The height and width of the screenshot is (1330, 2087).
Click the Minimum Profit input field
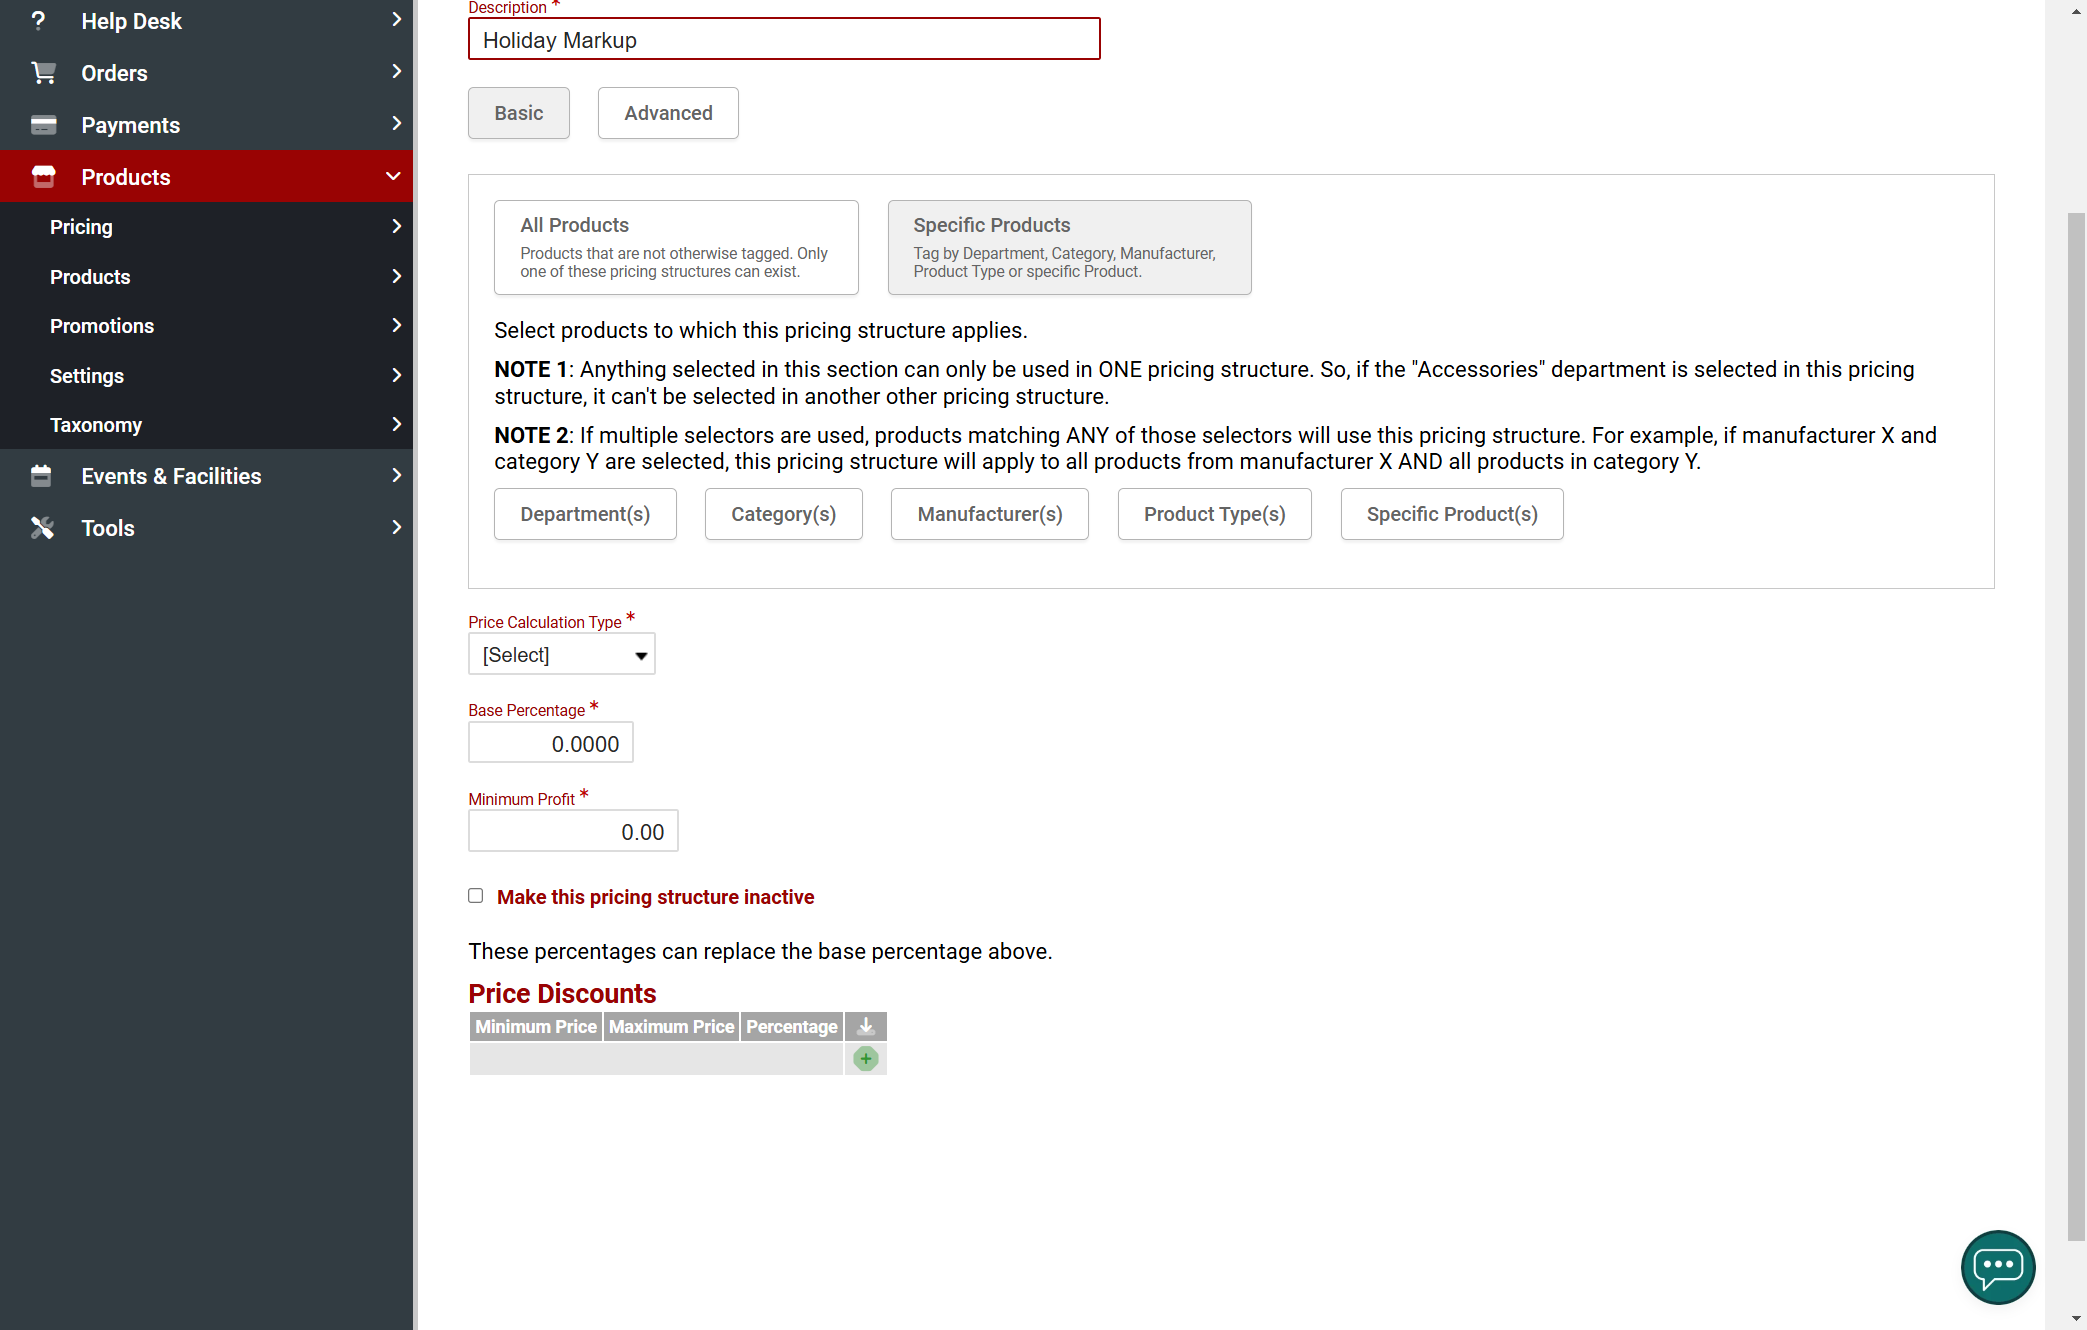[573, 831]
